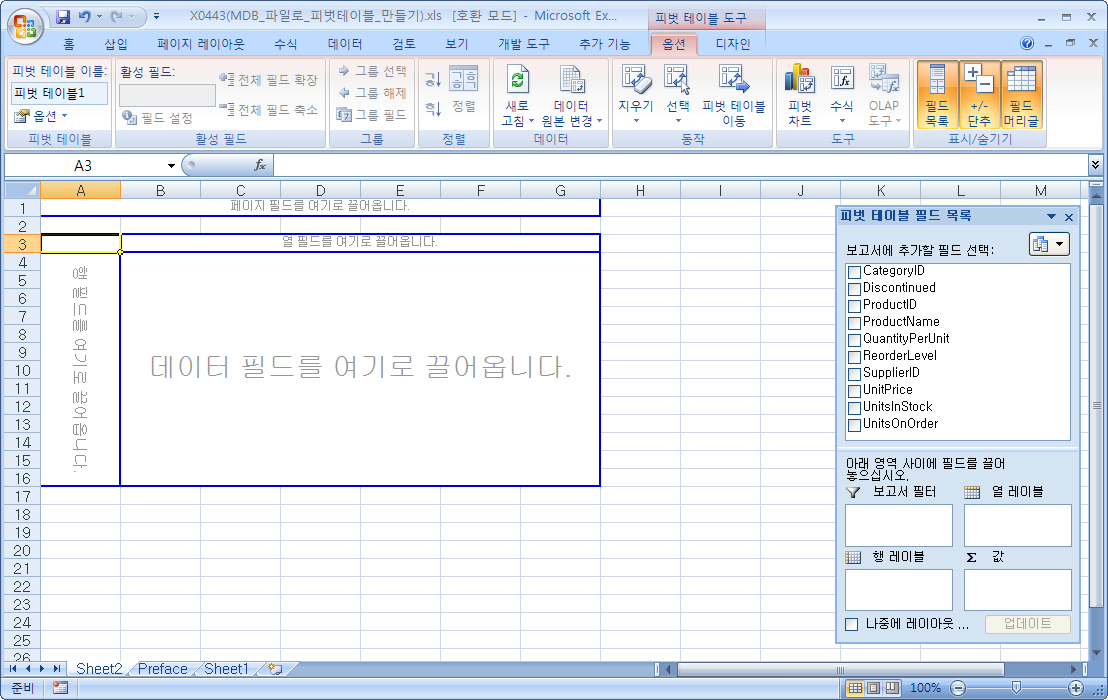Check the UnitPrice field
The height and width of the screenshot is (700, 1108).
pos(854,390)
